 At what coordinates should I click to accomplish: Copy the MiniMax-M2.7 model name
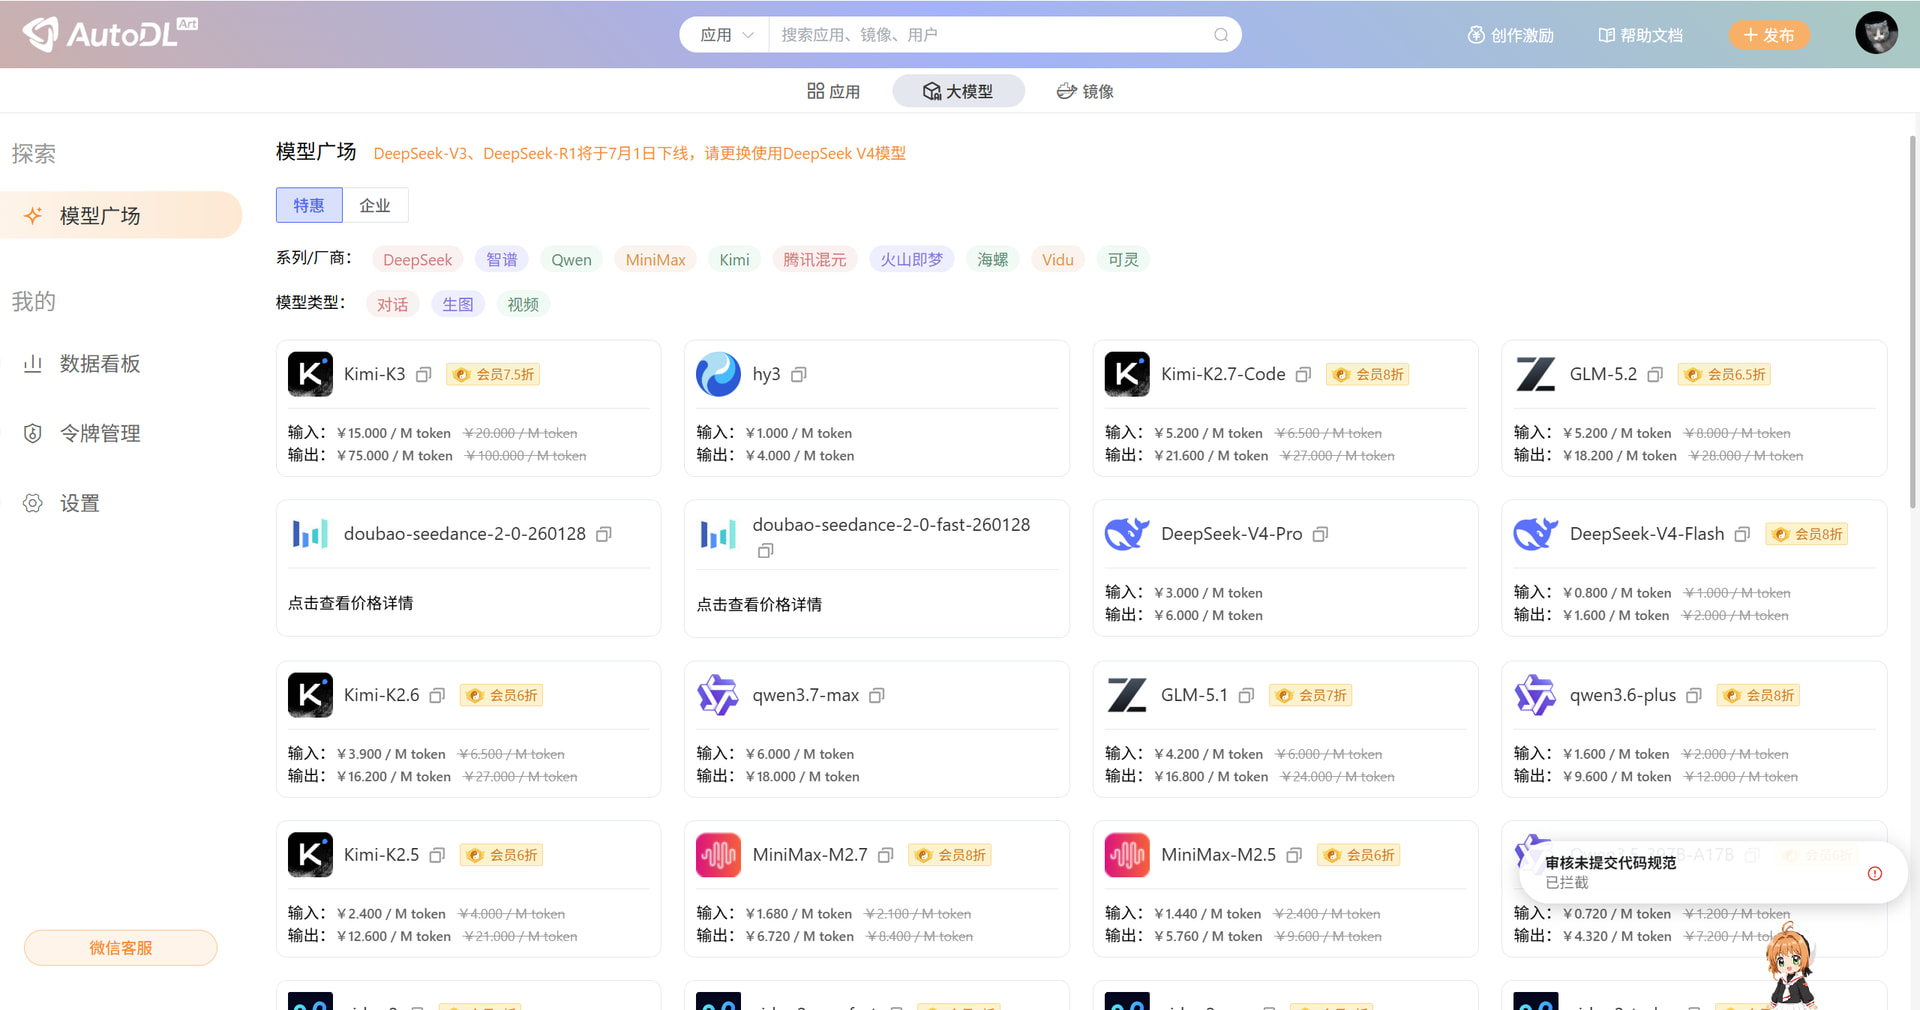tap(885, 856)
